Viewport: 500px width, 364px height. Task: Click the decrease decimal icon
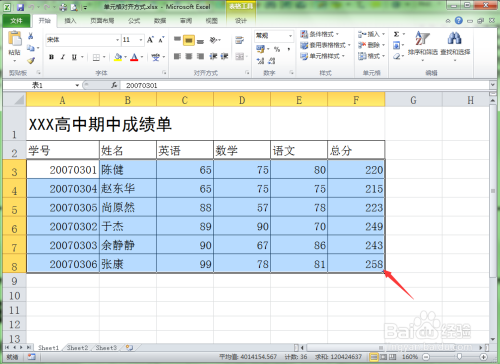coord(272,61)
